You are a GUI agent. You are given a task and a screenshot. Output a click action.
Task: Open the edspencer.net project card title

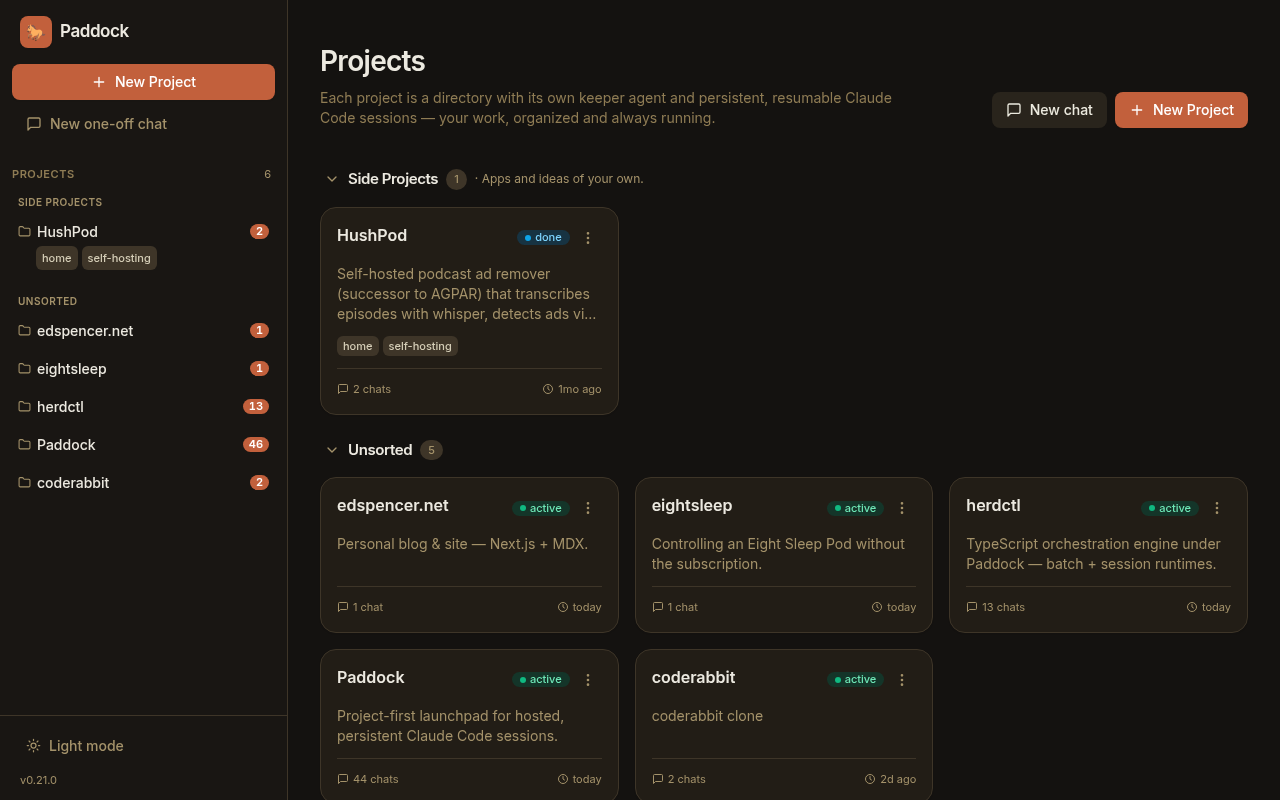(x=393, y=506)
